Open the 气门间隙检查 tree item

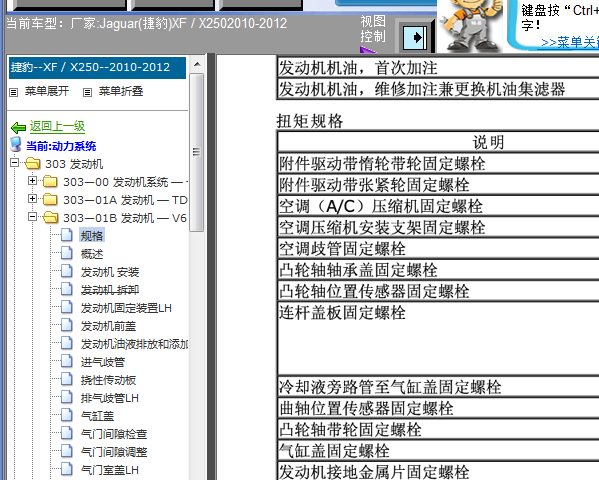[x=114, y=433]
